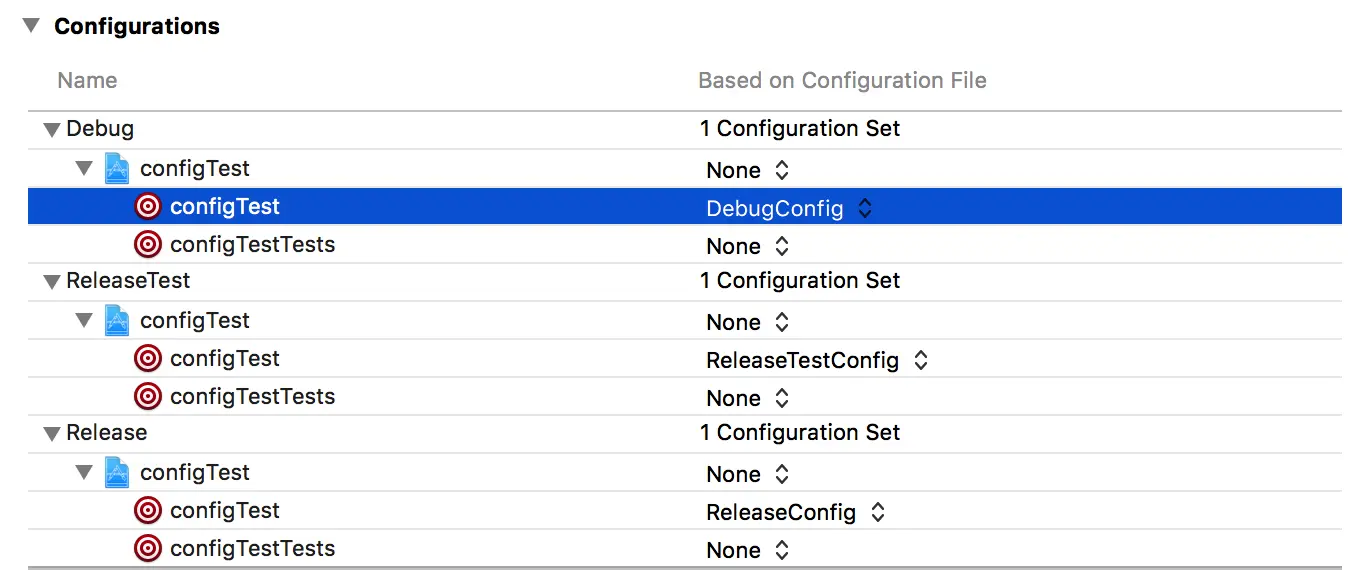Click target icon for configTestTests under Release
The height and width of the screenshot is (570, 1348).
148,549
